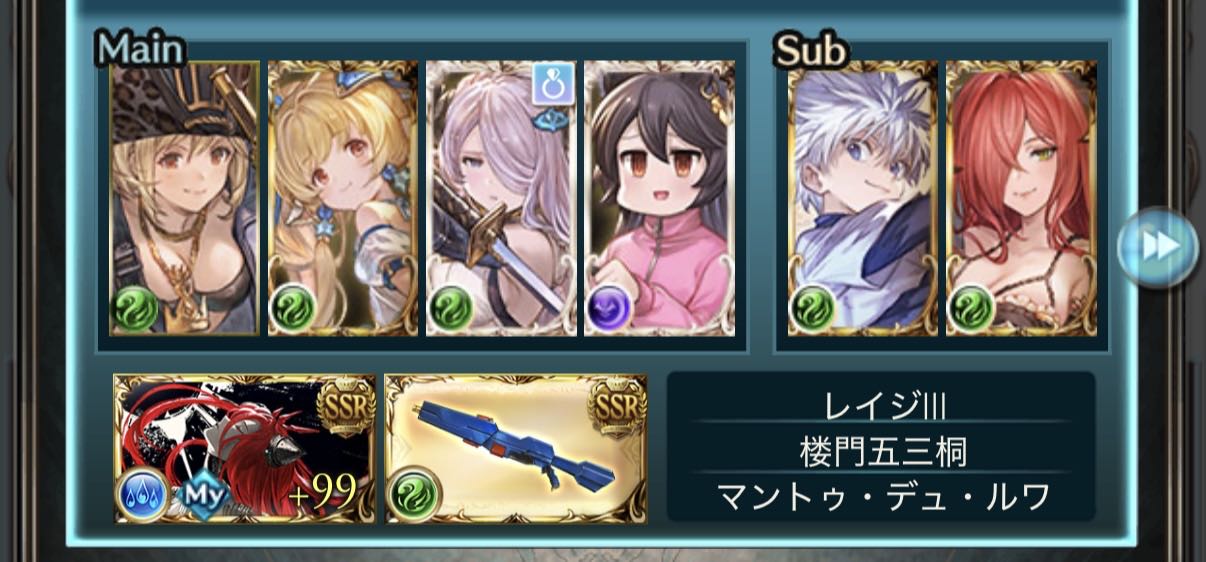The image size is (1206, 562).
Task: Tap the double-arrow next party button
Action: coord(1157,247)
